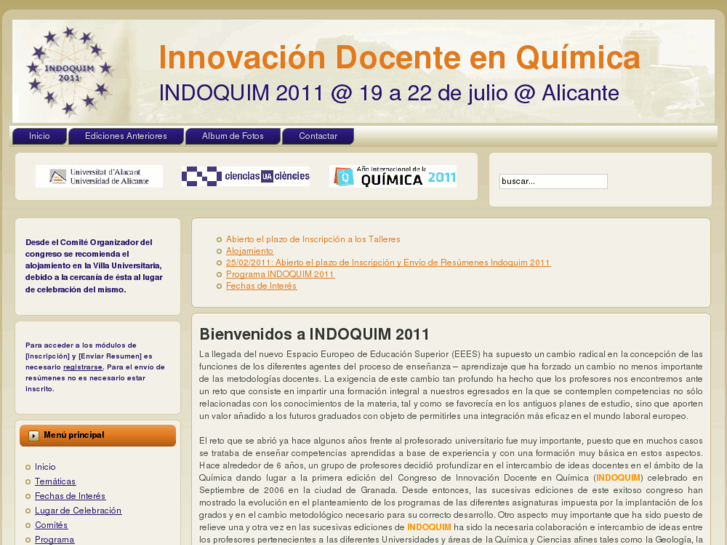Click the INDOQUIM 2011 star logo
The width and height of the screenshot is (727, 545).
(70, 71)
